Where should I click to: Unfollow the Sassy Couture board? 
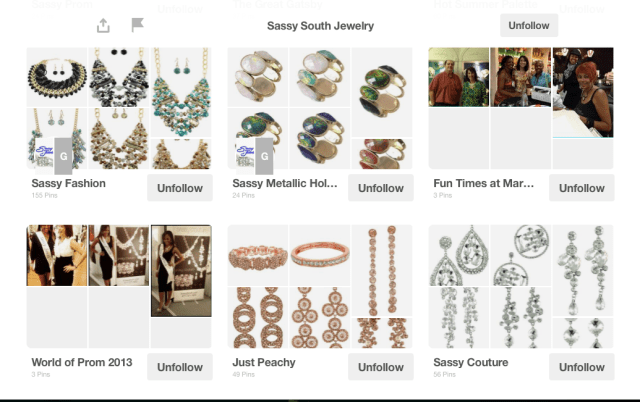(582, 367)
